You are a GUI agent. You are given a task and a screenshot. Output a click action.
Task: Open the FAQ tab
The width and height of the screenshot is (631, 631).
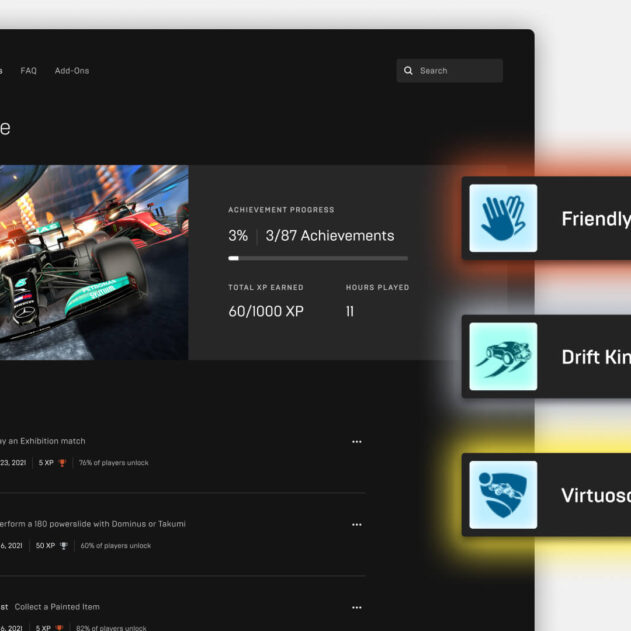tap(29, 71)
